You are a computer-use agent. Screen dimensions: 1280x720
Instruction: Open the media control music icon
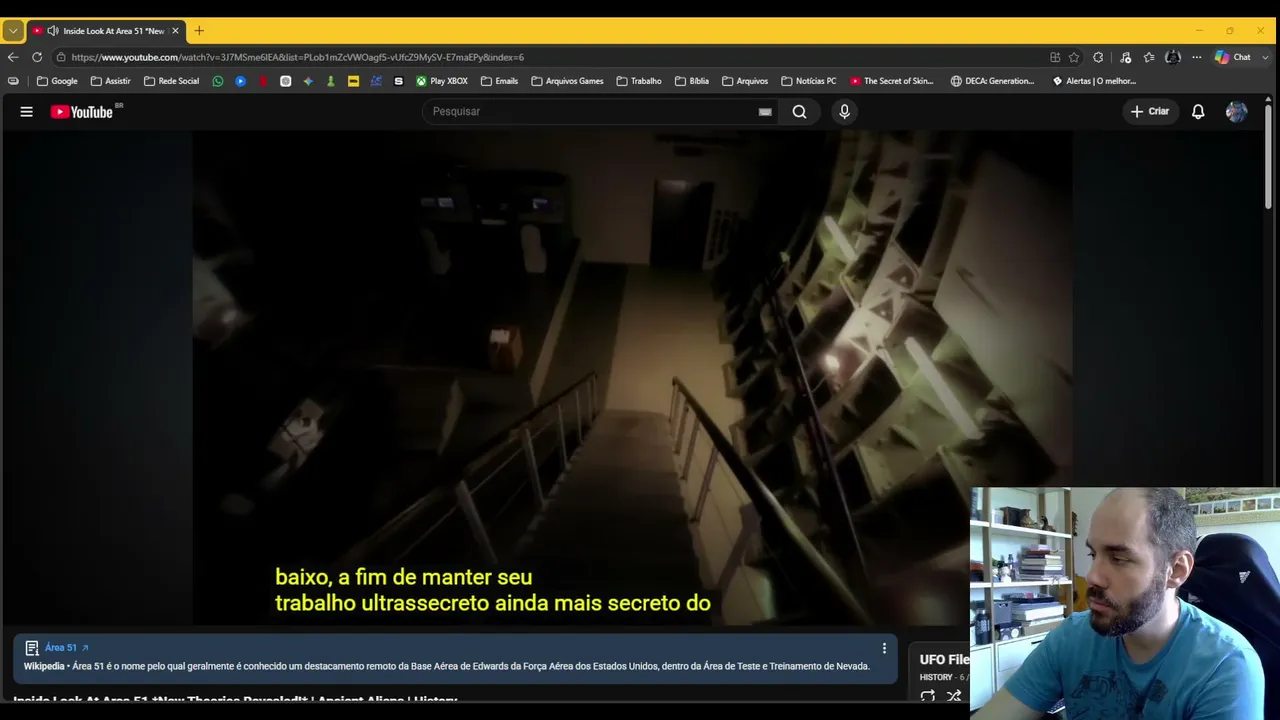(x=1126, y=57)
